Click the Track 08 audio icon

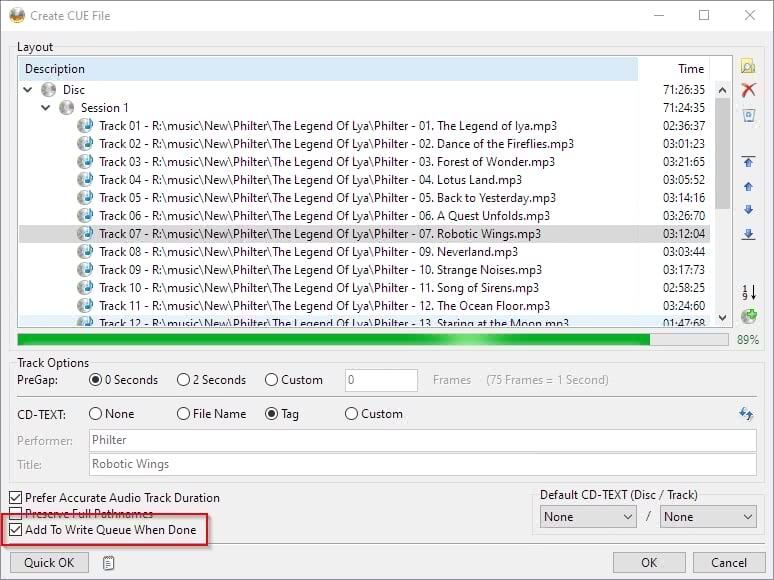[x=85, y=252]
